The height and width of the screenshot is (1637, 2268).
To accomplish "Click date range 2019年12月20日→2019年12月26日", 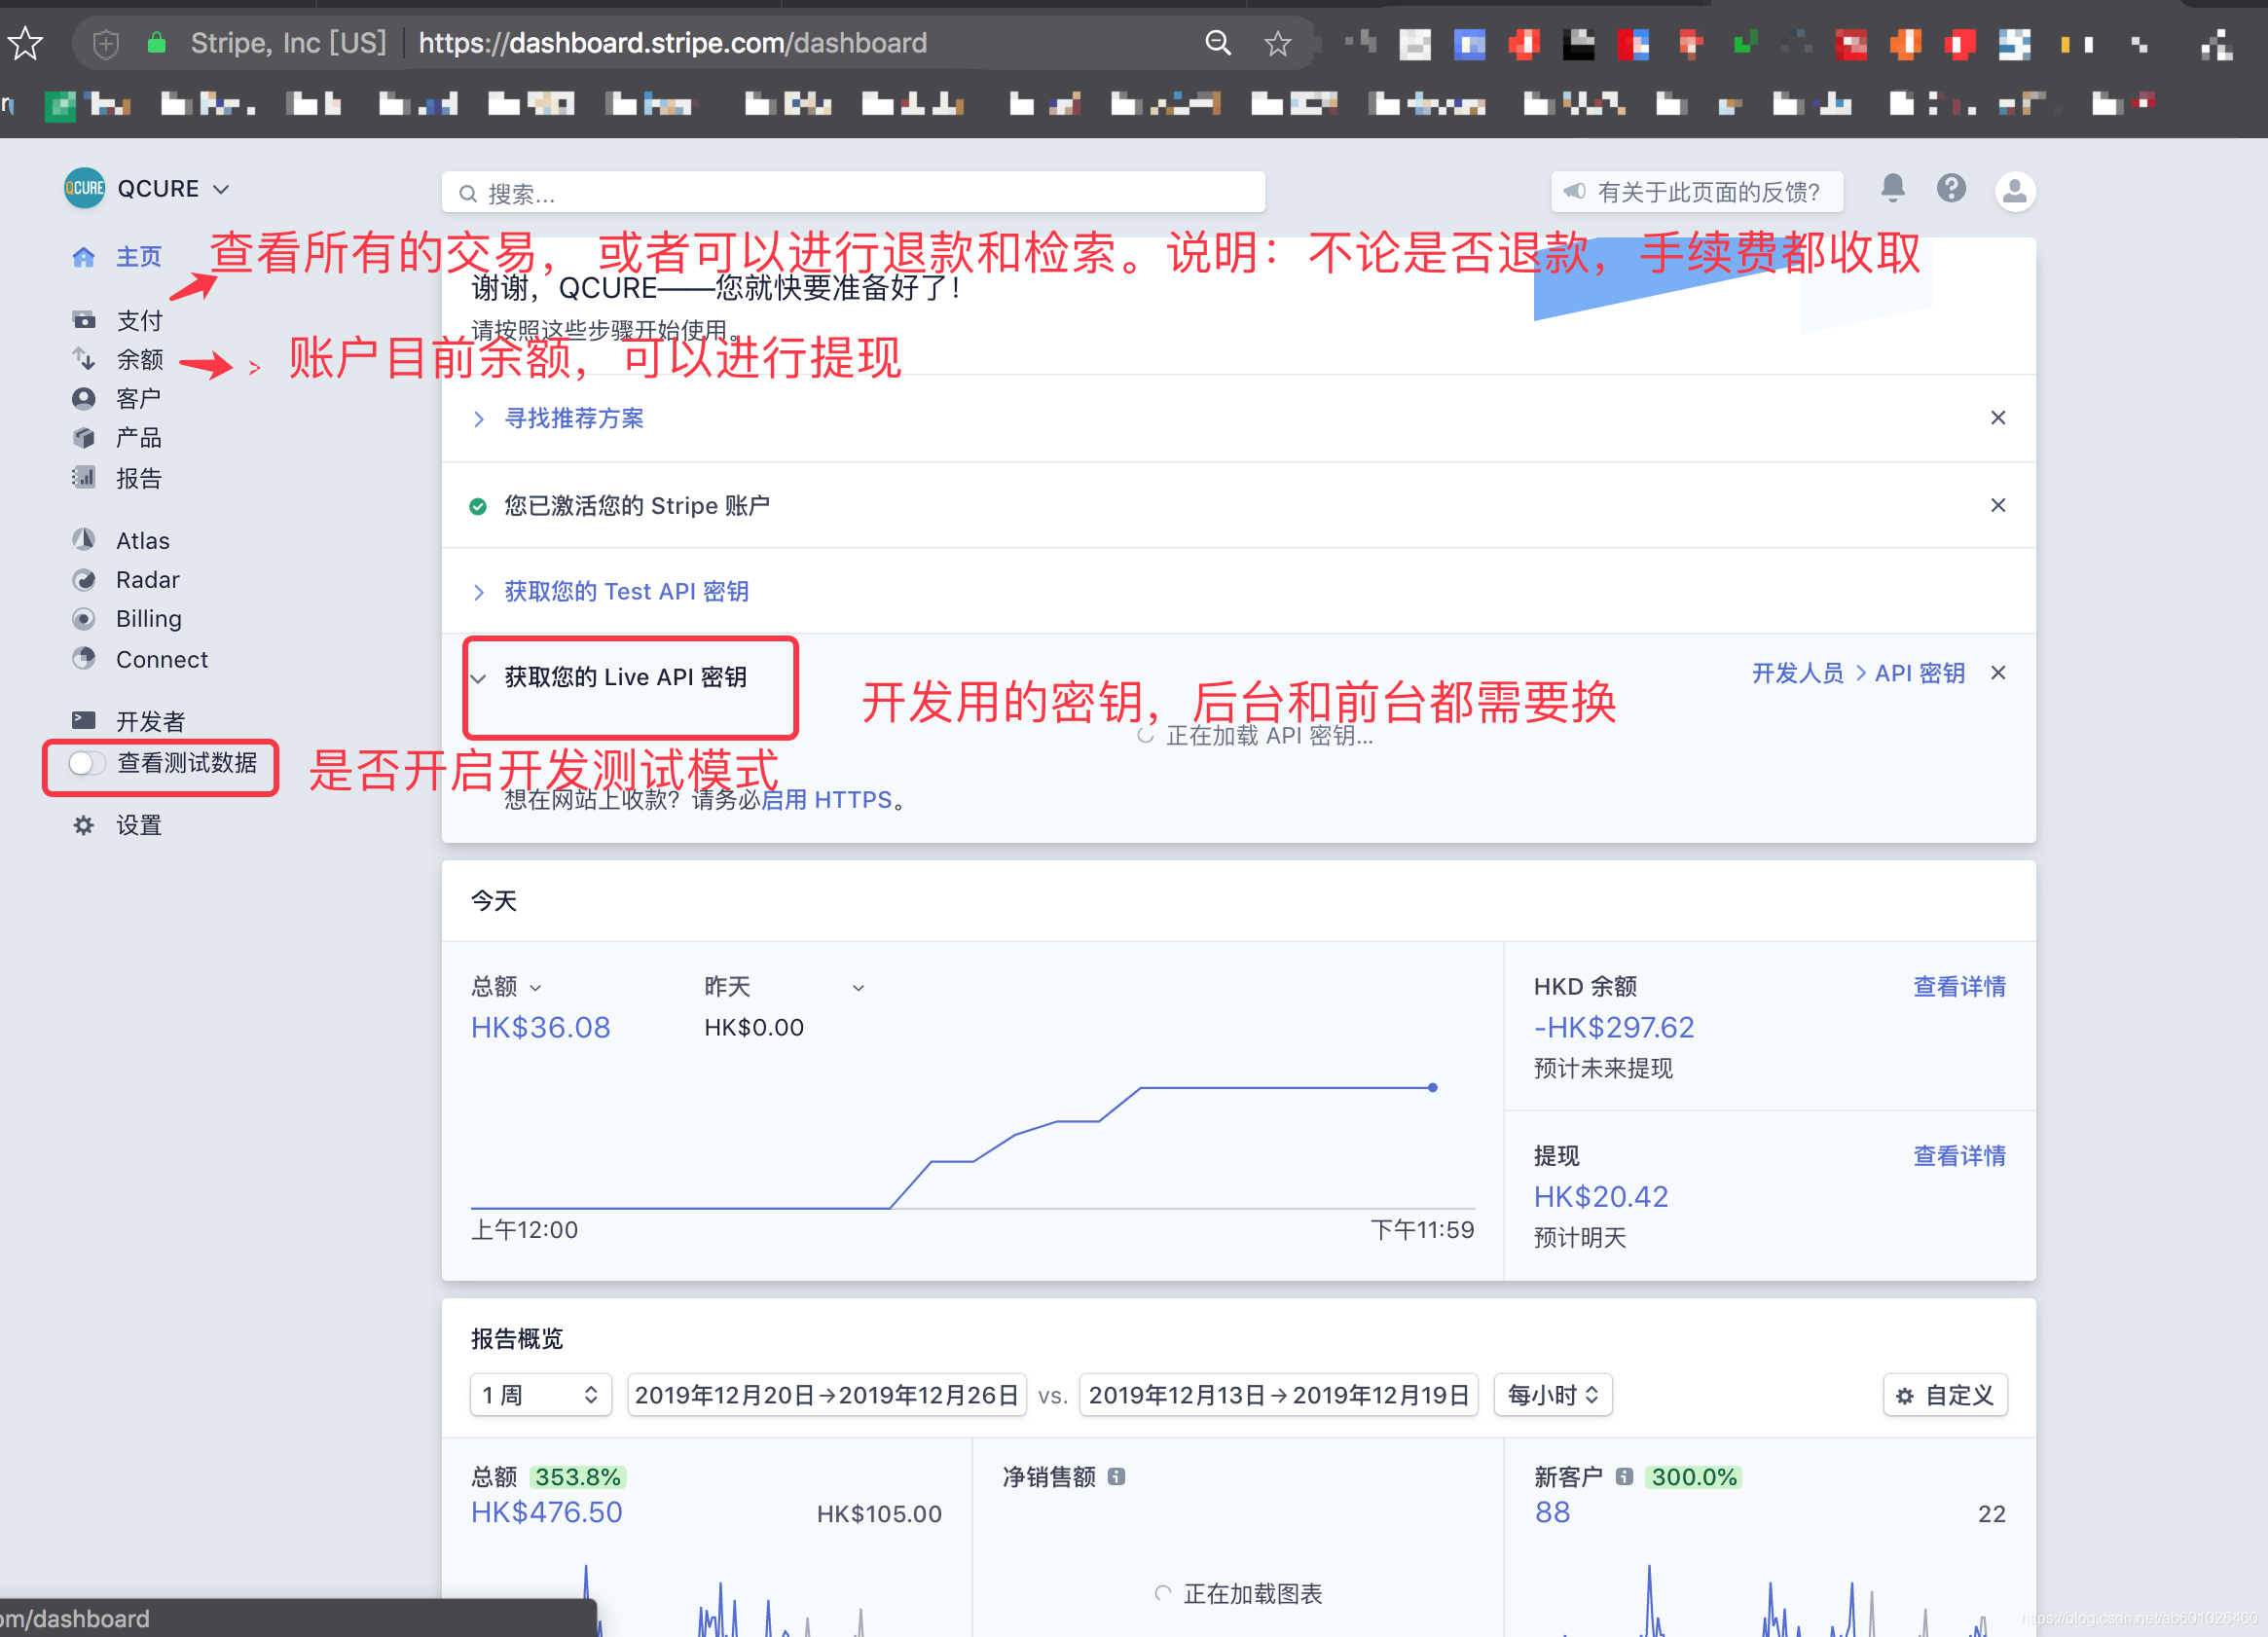I will point(826,1395).
